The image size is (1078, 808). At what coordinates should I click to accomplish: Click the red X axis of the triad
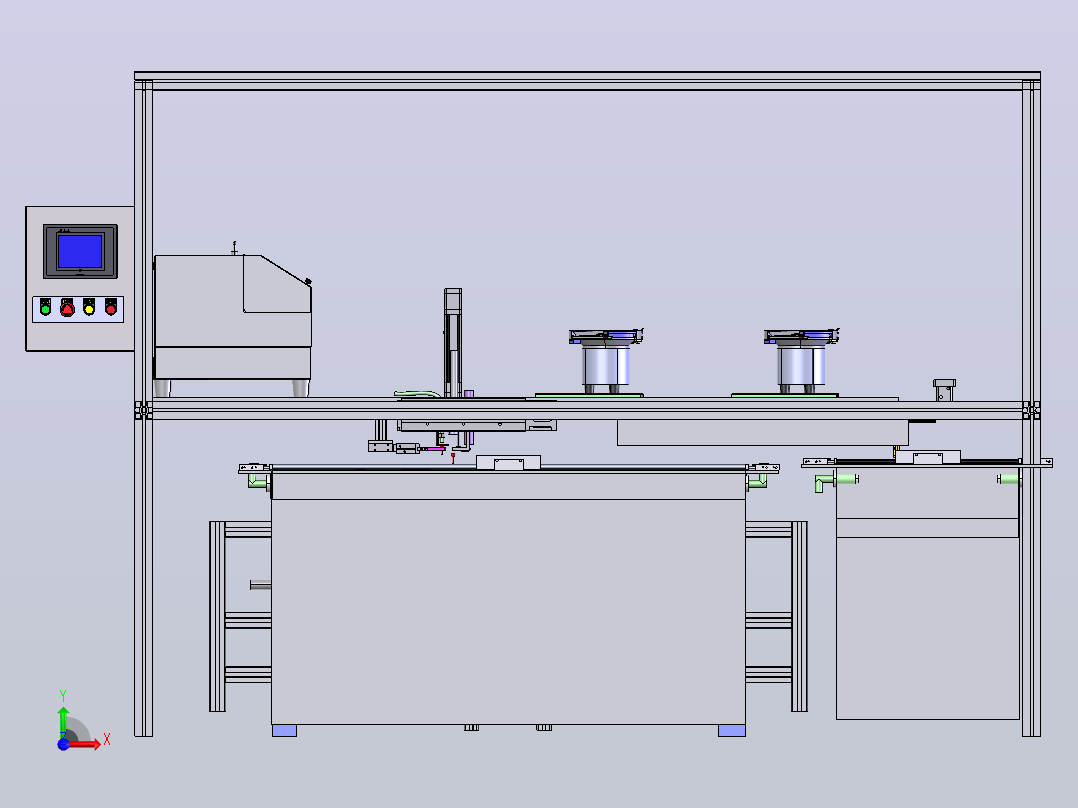click(87, 743)
